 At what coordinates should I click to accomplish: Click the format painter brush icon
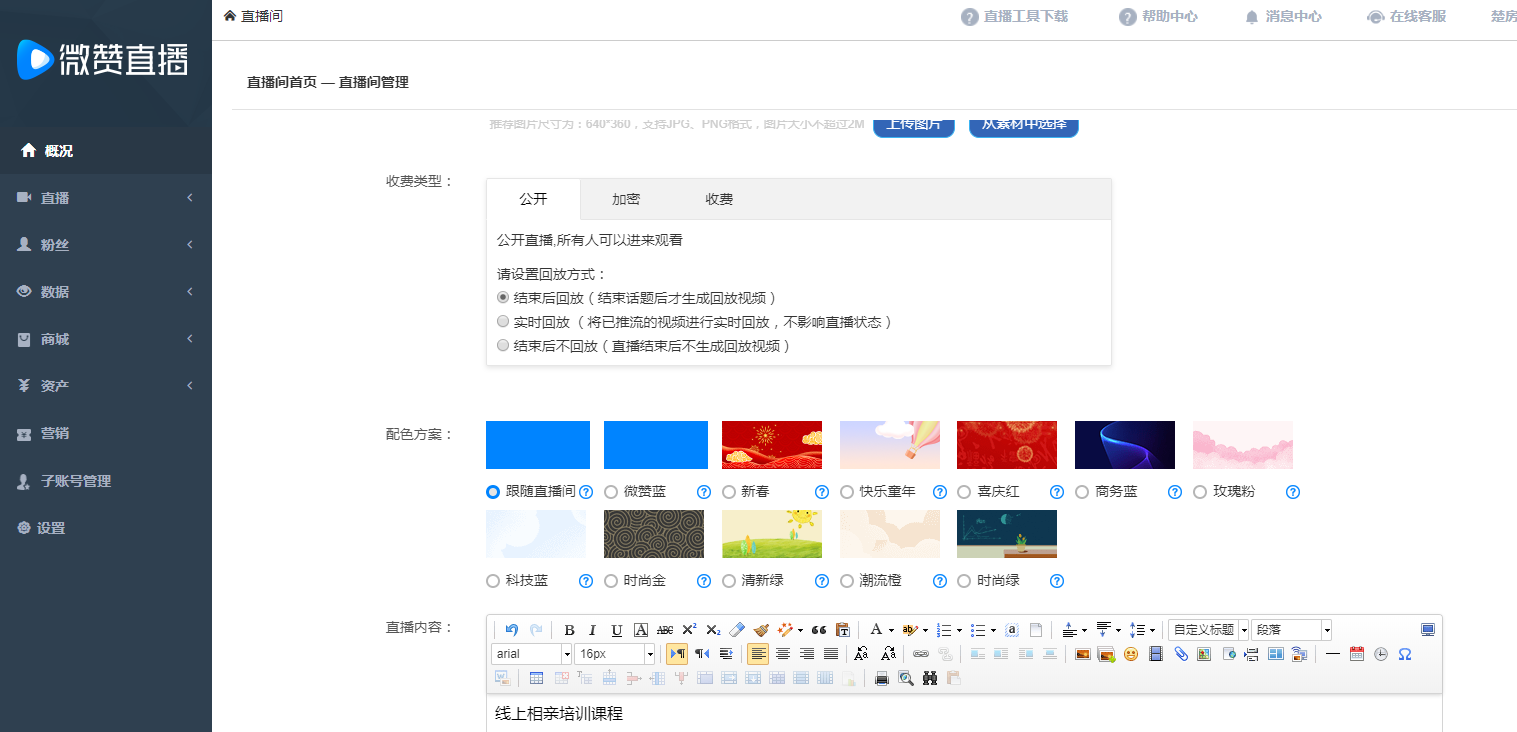761,630
